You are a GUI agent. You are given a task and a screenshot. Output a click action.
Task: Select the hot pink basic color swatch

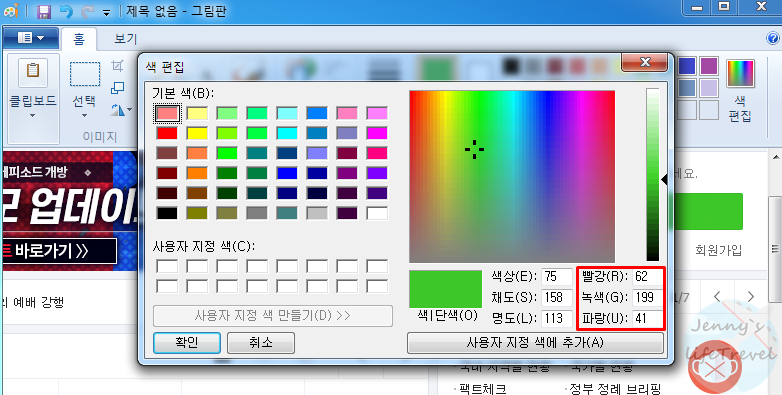pos(377,153)
